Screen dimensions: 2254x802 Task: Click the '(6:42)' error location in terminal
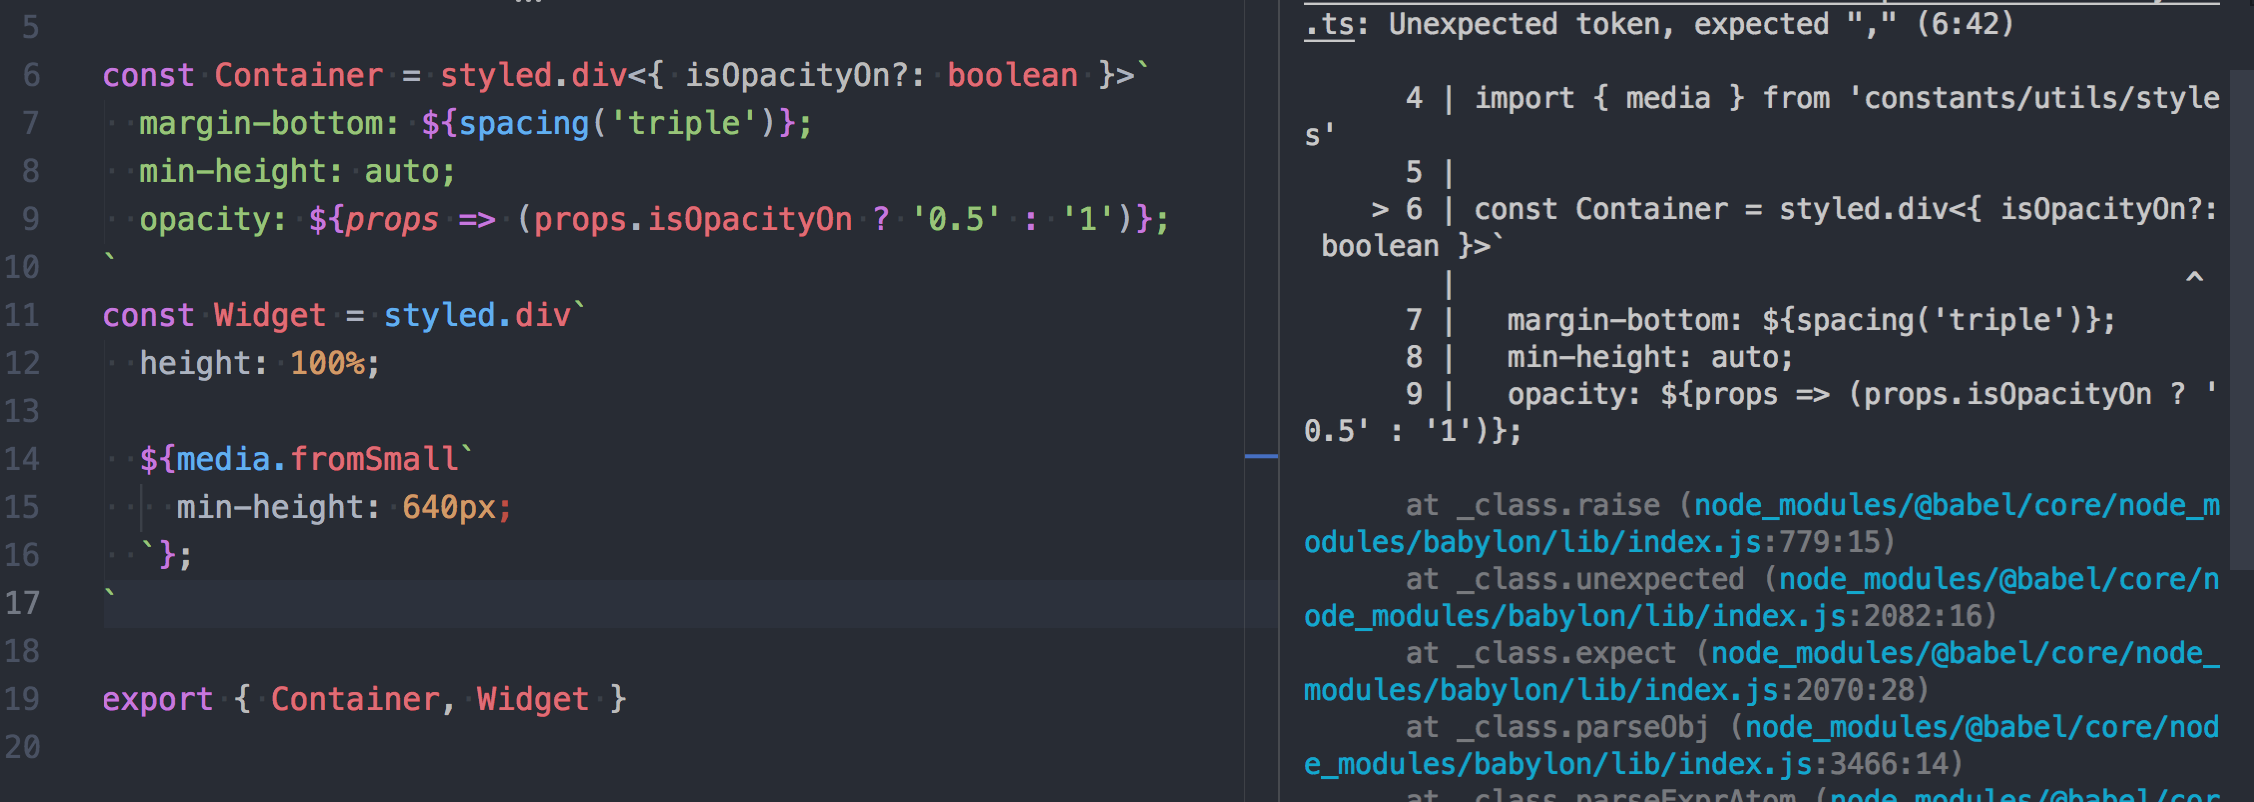click(x=1965, y=24)
